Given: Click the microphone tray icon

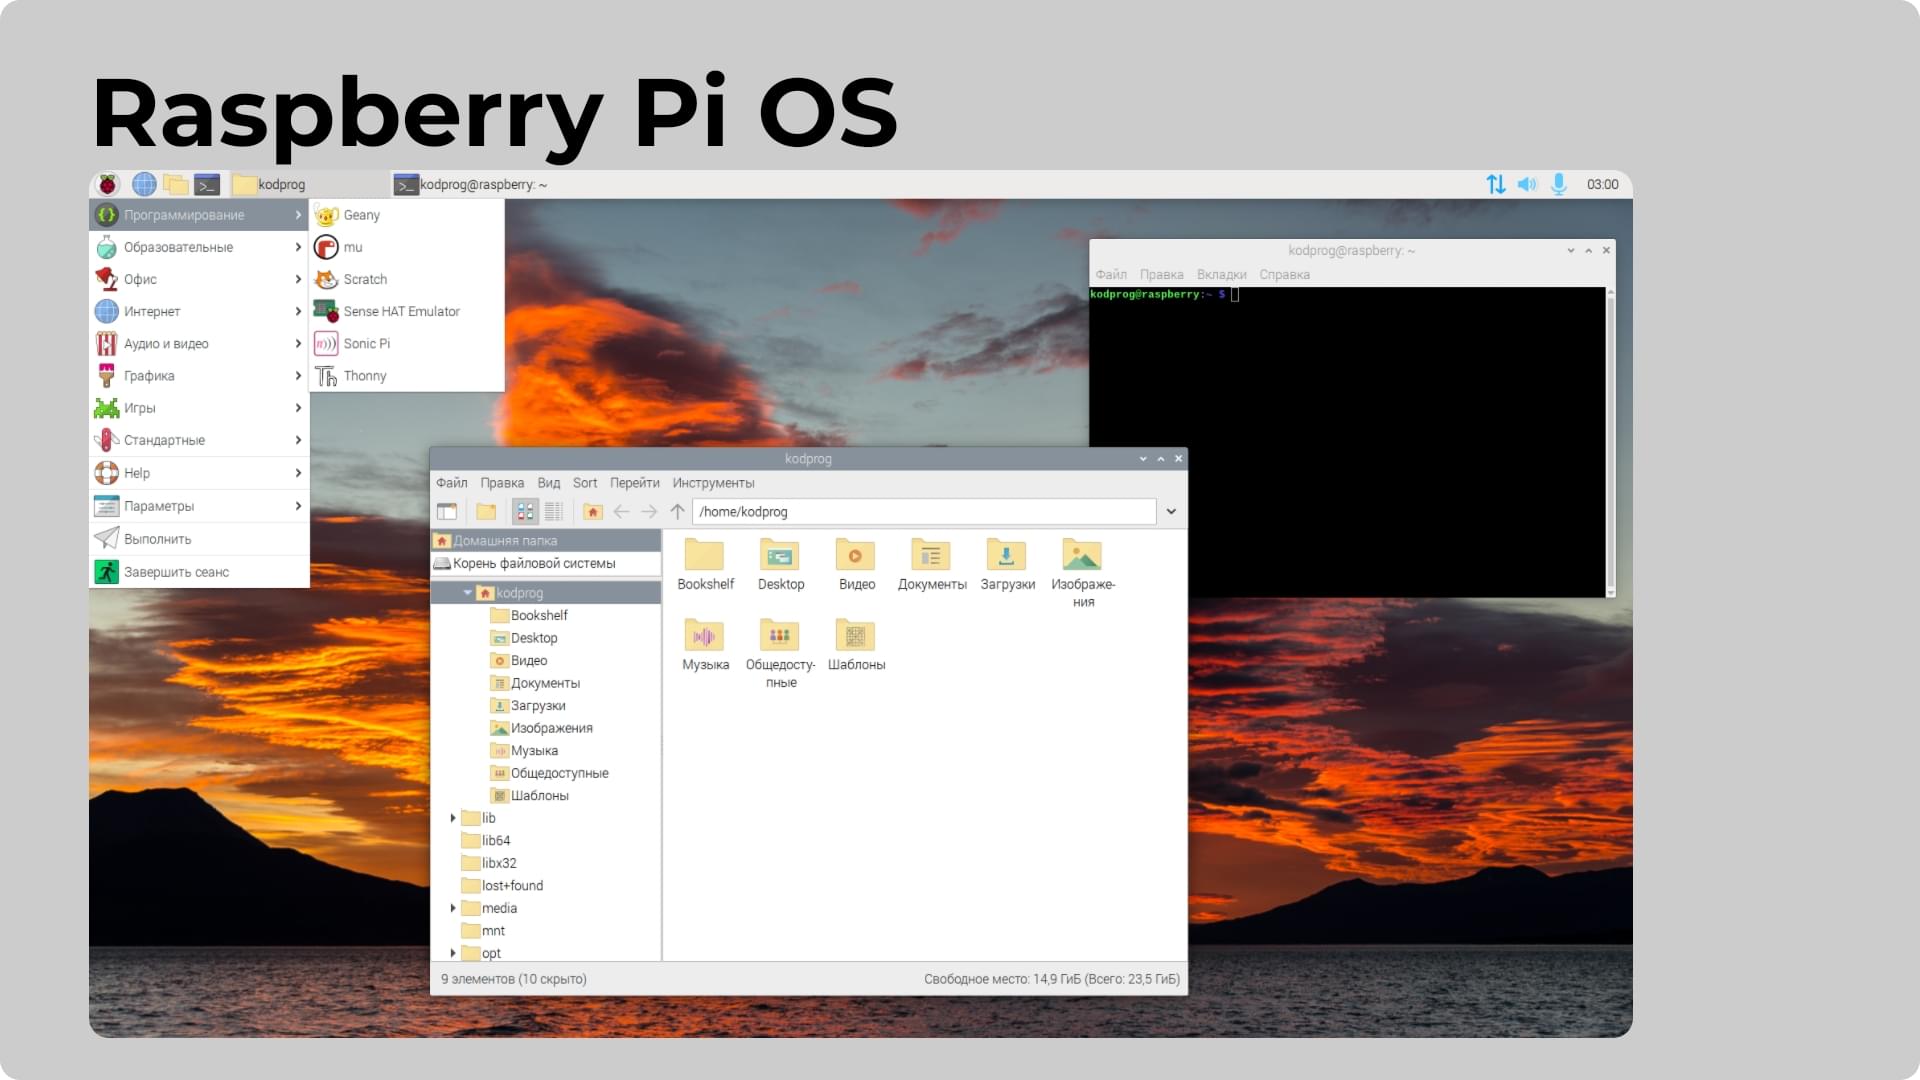Looking at the screenshot, I should 1559,184.
